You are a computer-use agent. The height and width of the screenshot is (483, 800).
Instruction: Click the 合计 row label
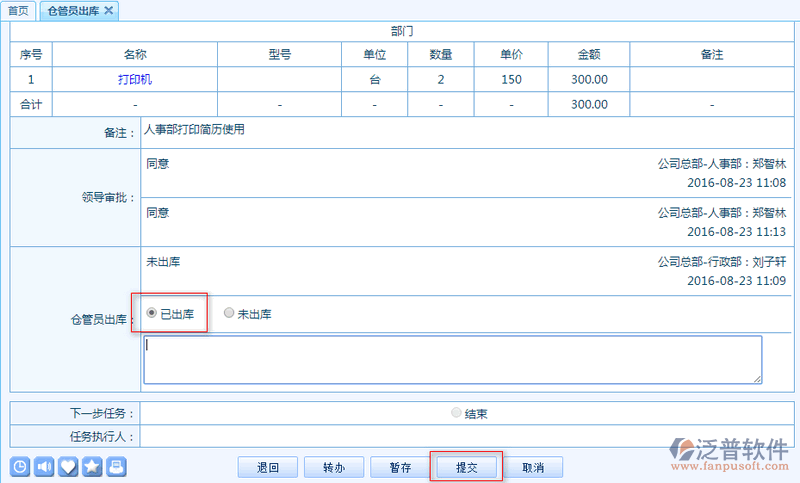coord(31,105)
